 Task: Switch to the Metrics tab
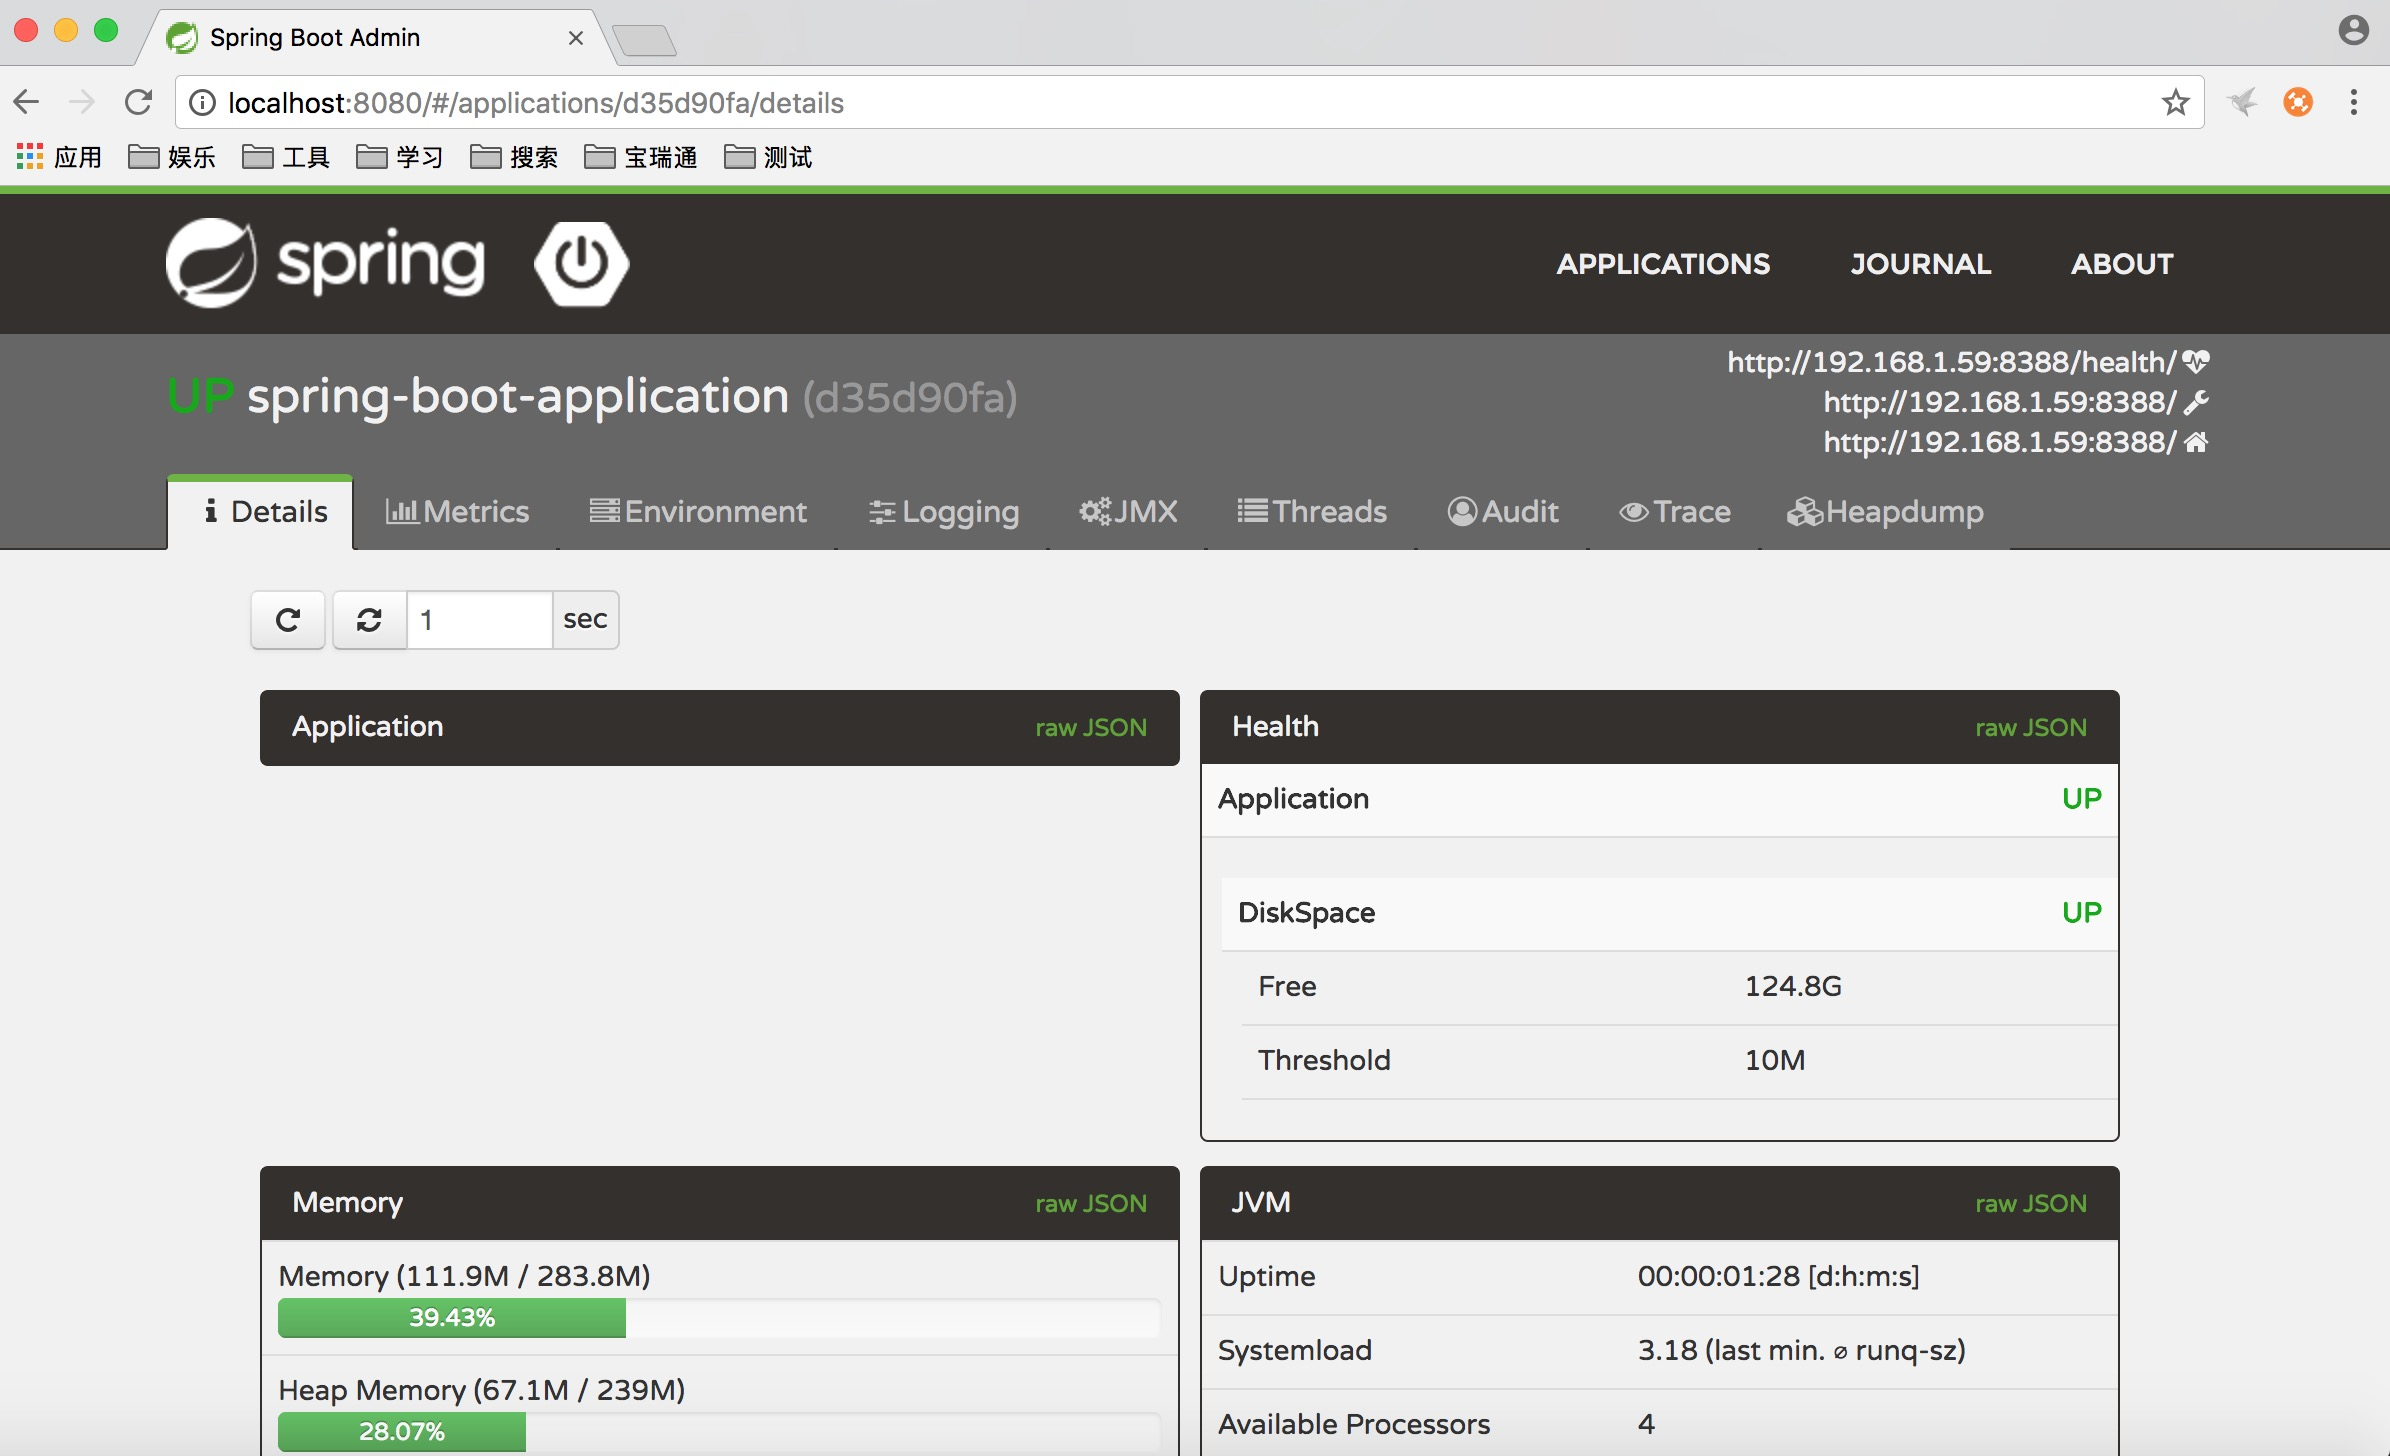pos(457,512)
